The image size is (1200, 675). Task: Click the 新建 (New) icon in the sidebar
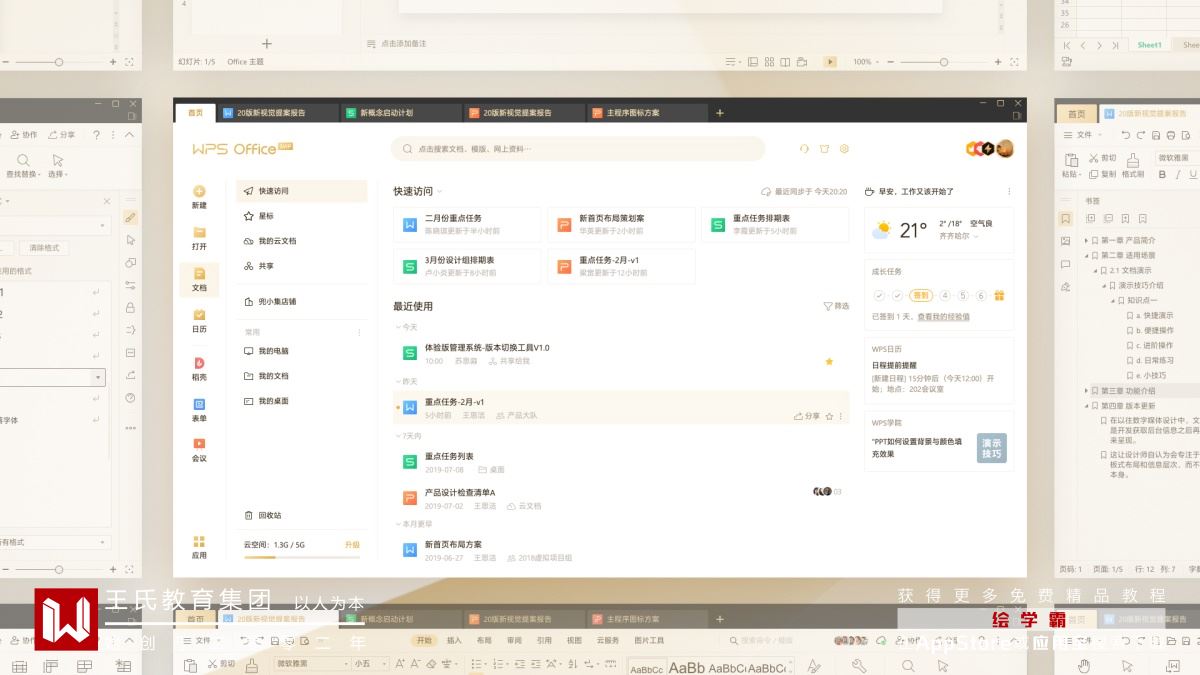click(x=199, y=191)
